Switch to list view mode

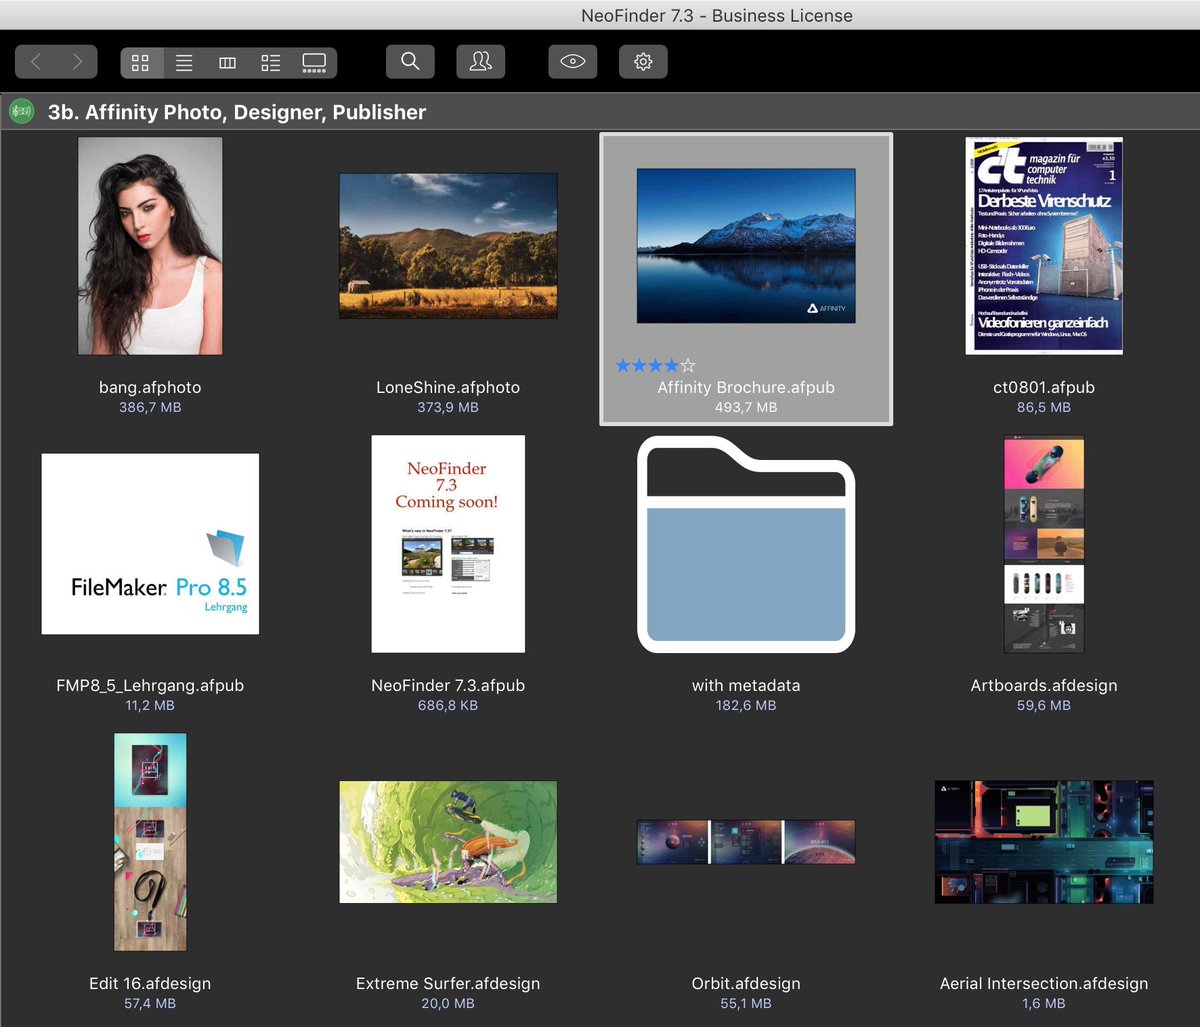[184, 63]
